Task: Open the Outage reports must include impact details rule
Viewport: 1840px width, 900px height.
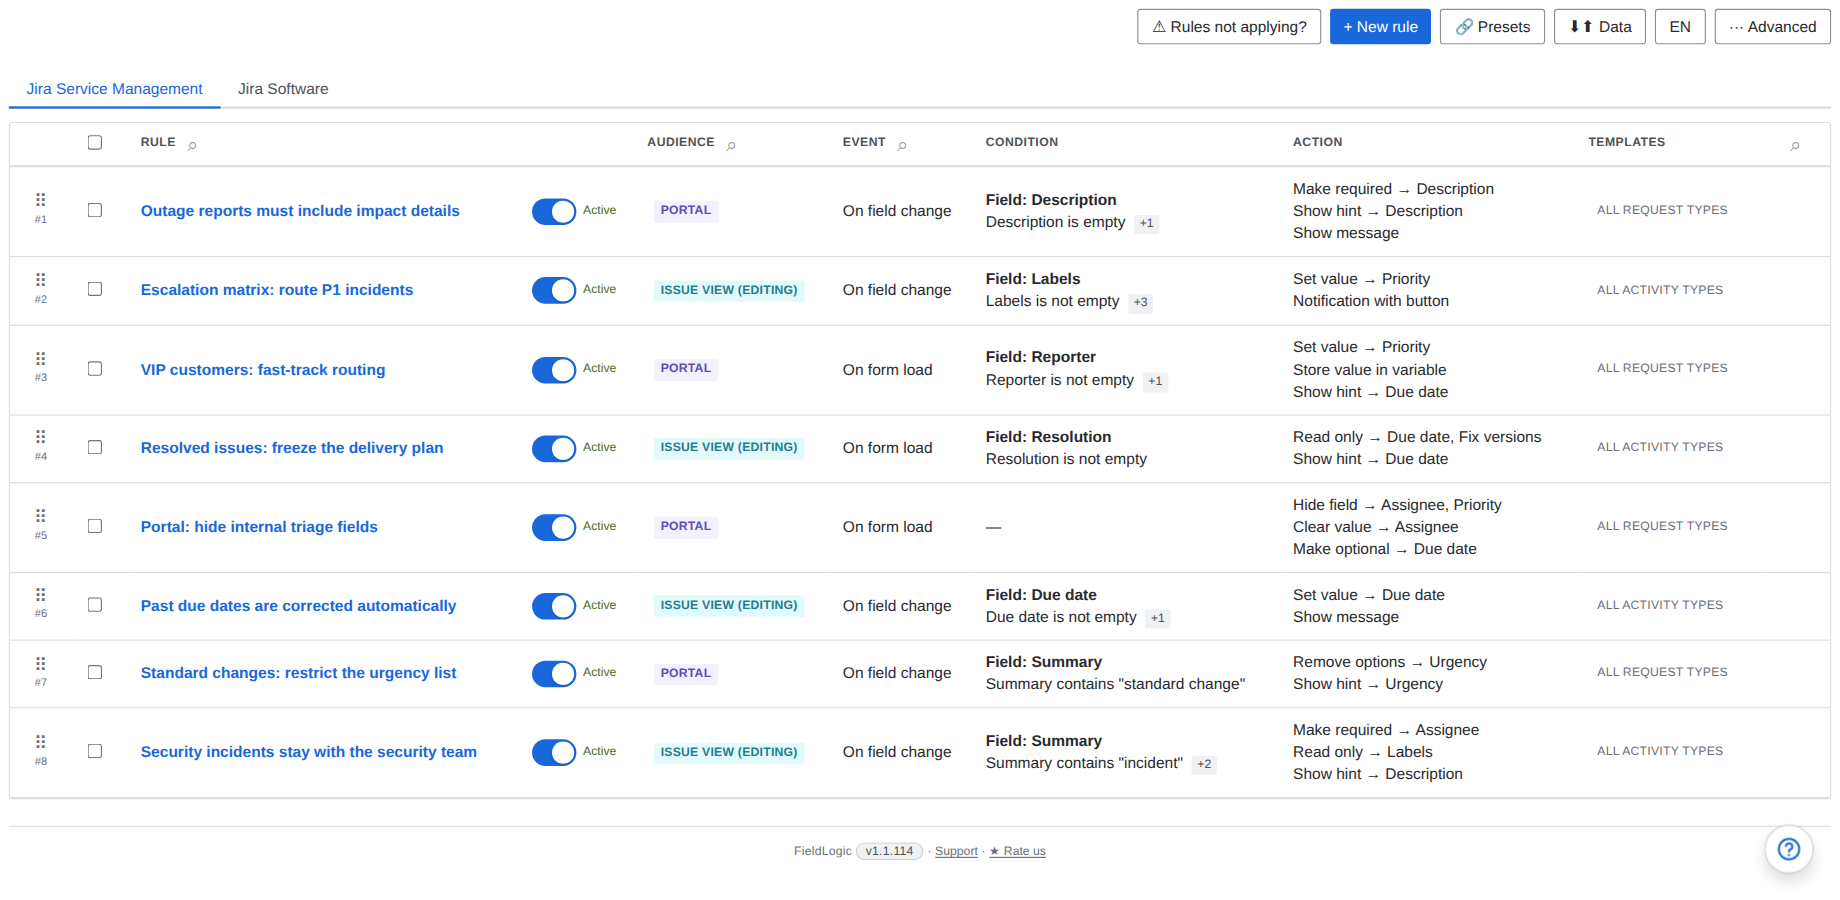Action: [x=300, y=211]
